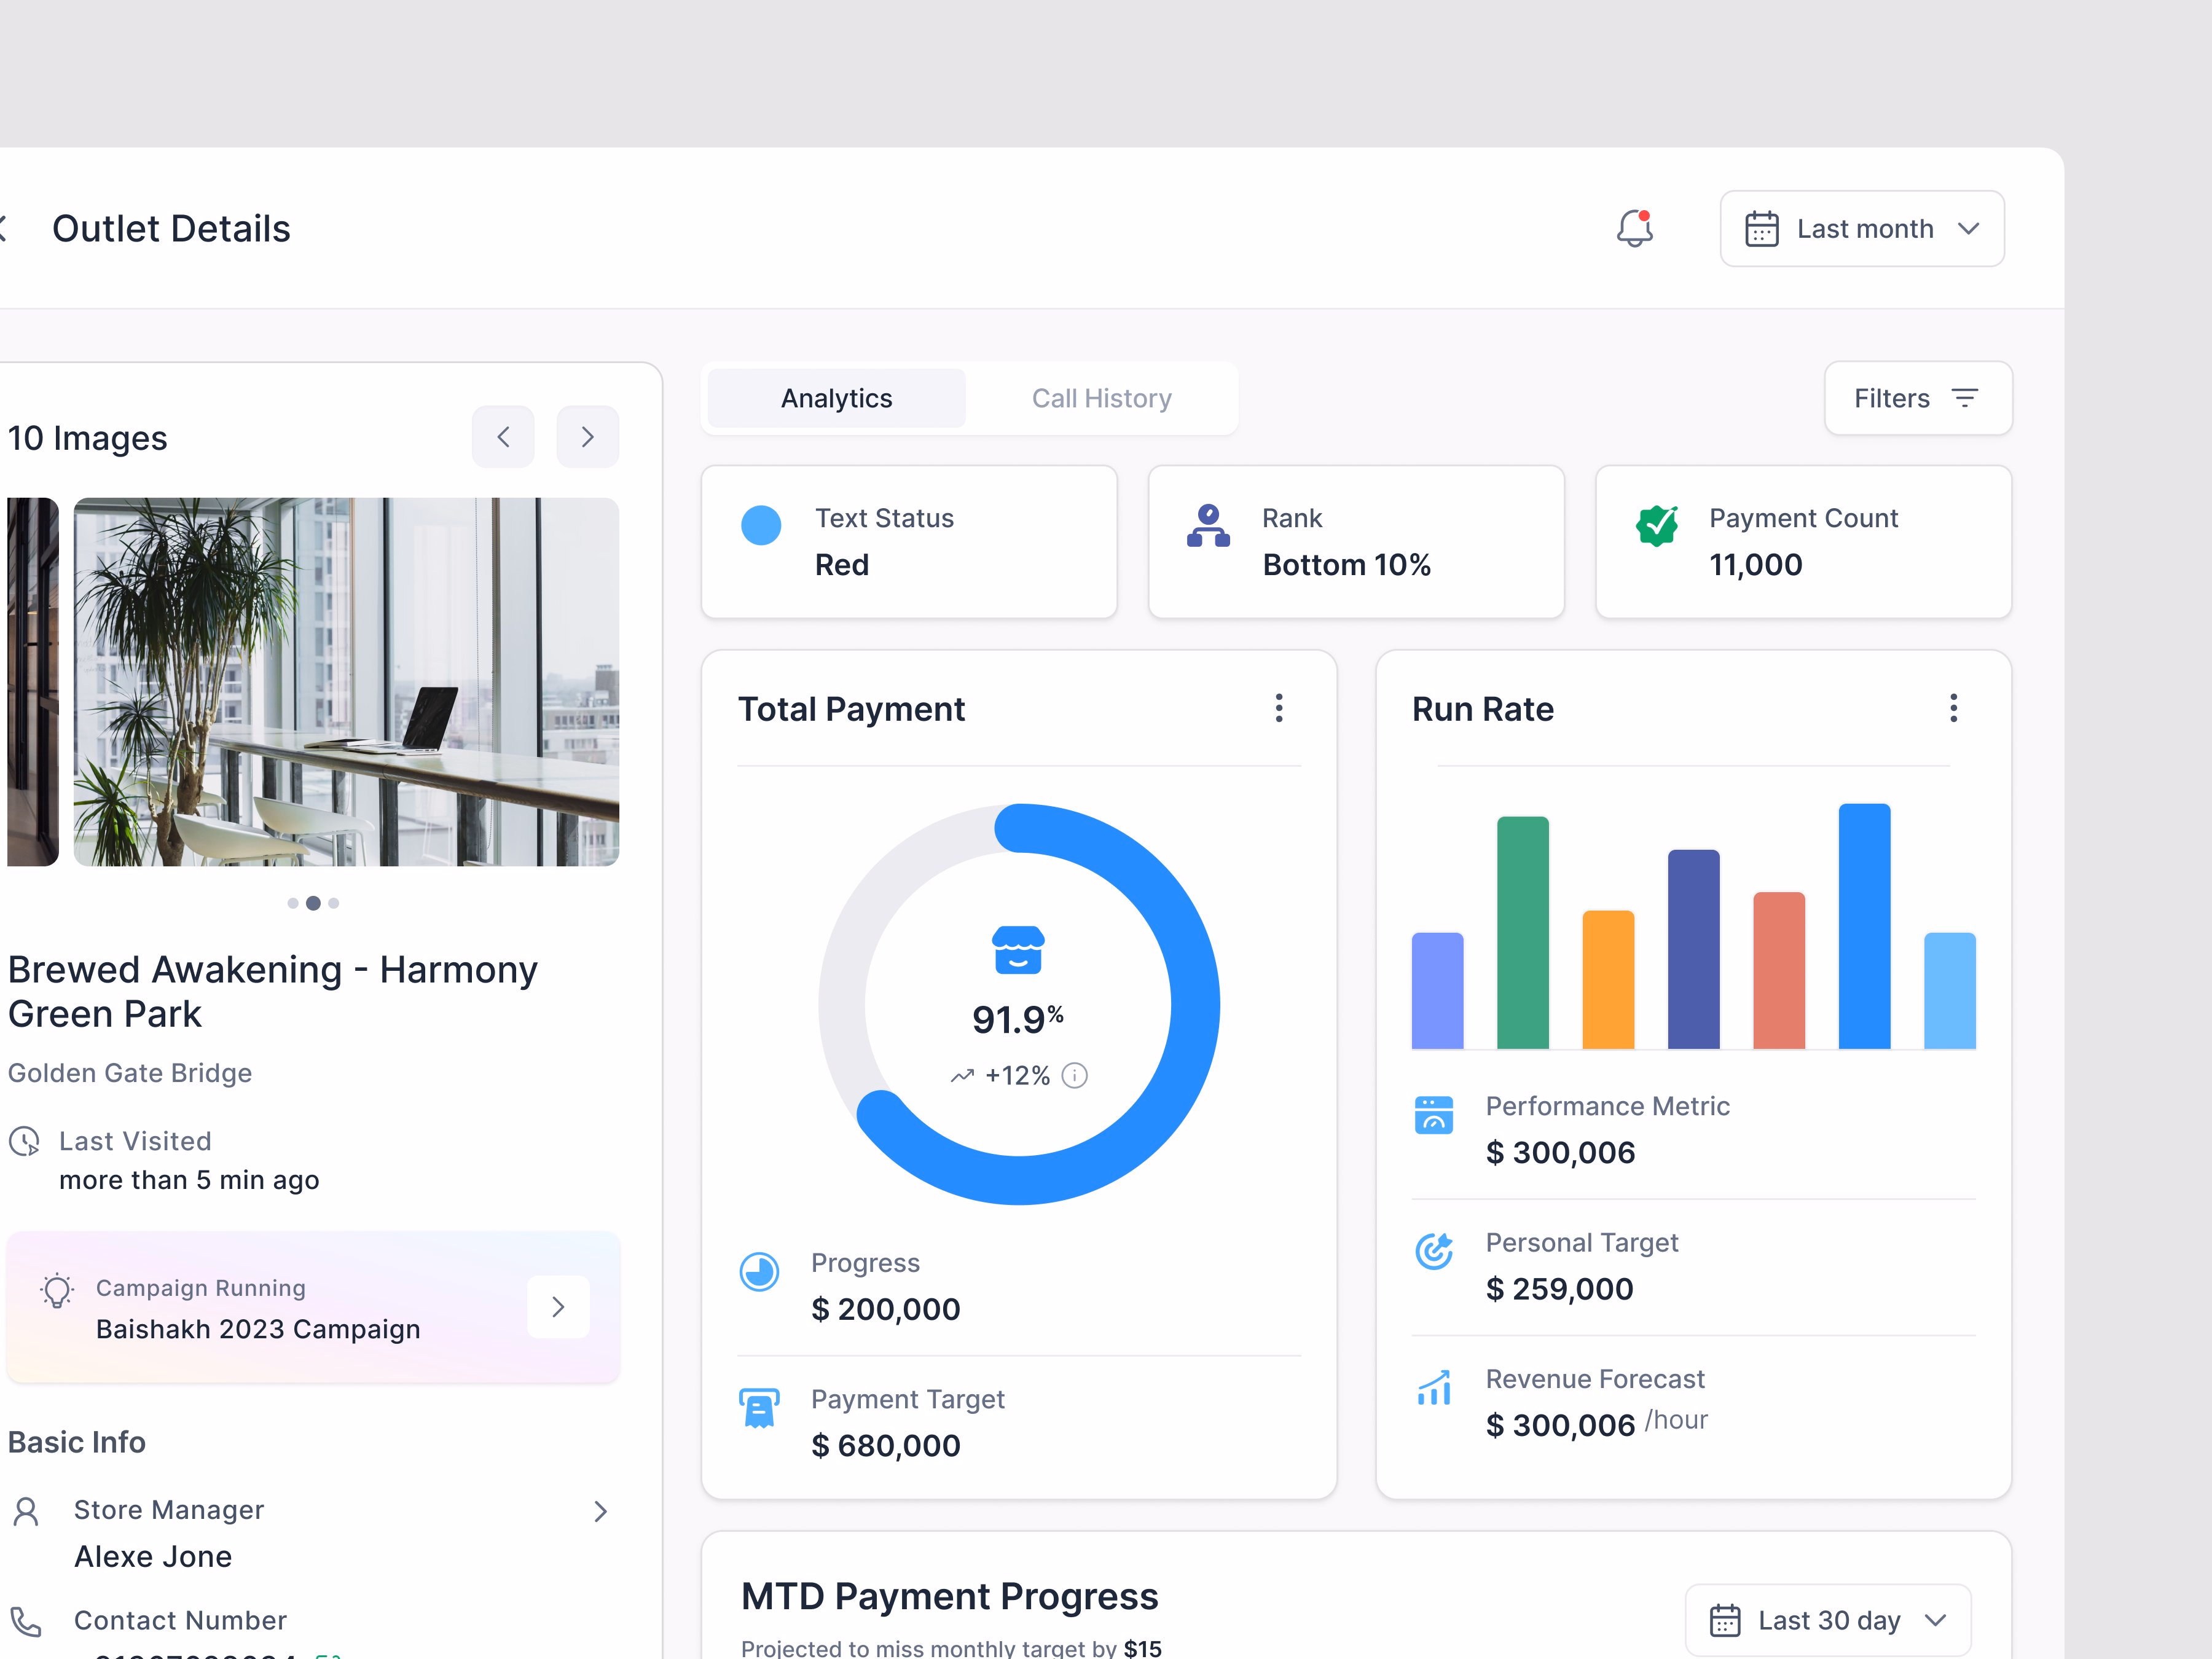The height and width of the screenshot is (1659, 2212).
Task: Select the active middle carousel dot
Action: 313,903
